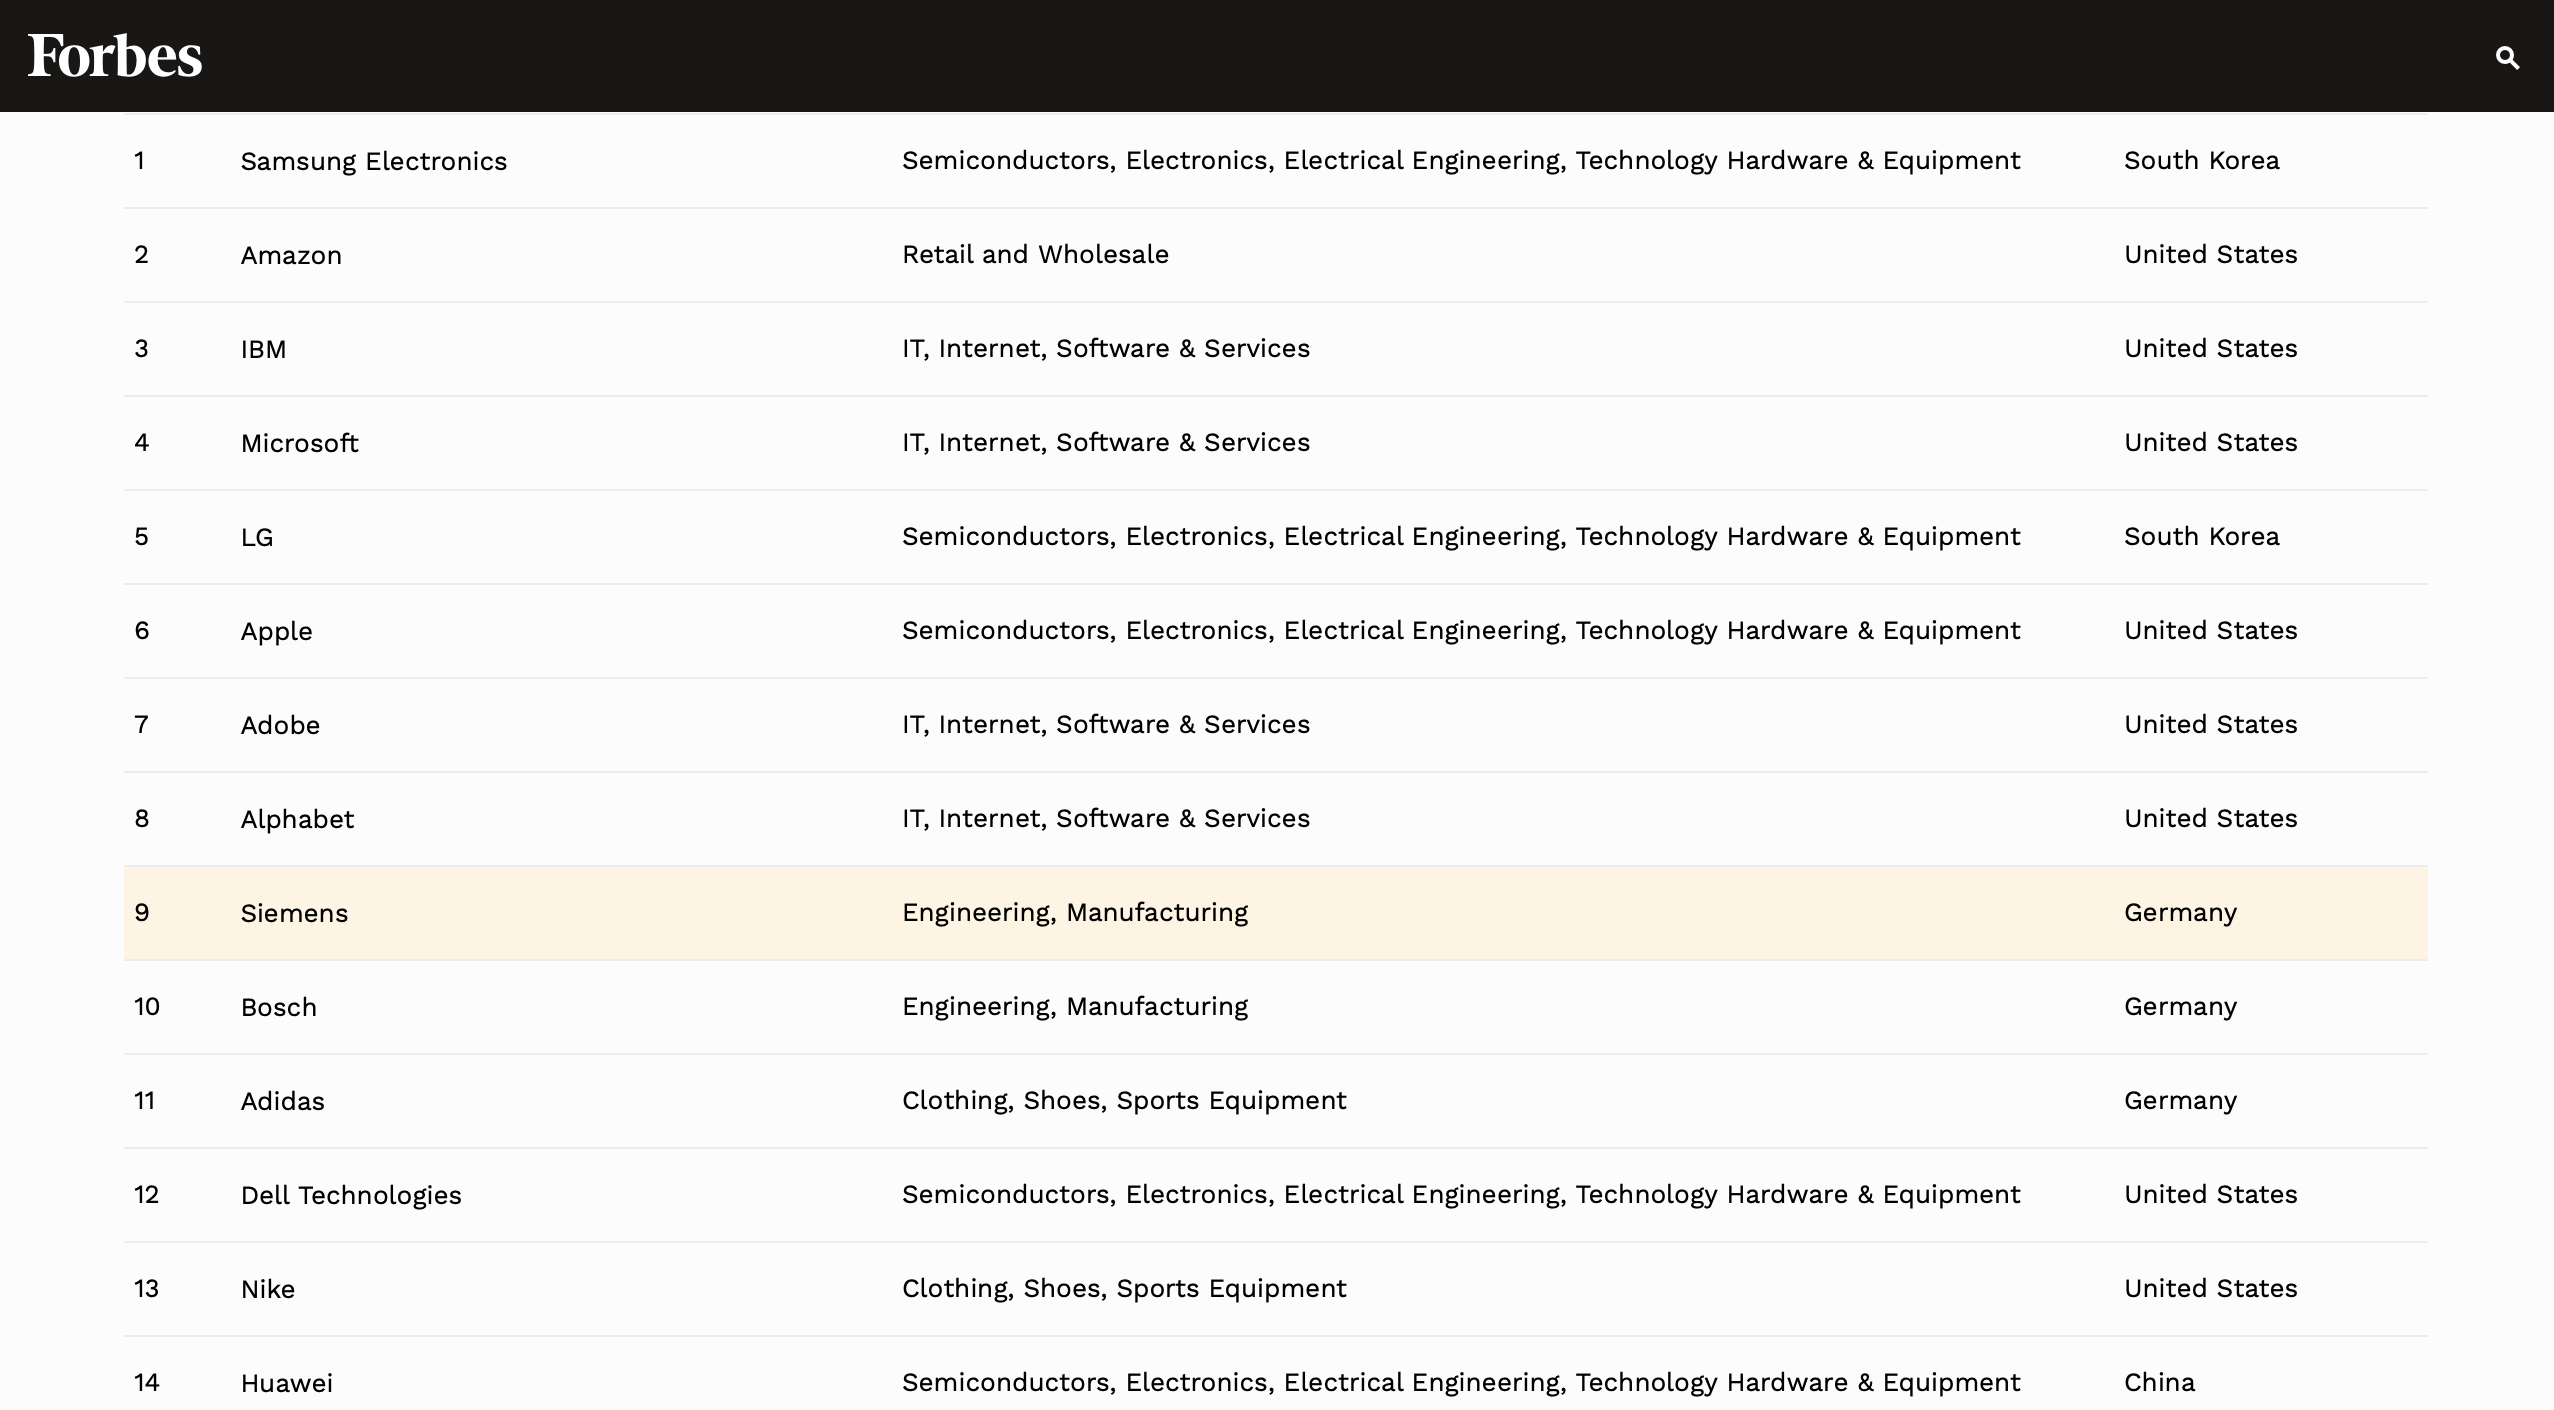Click Retail and Wholesale industry text
This screenshot has width=2554, height=1410.
click(1035, 254)
